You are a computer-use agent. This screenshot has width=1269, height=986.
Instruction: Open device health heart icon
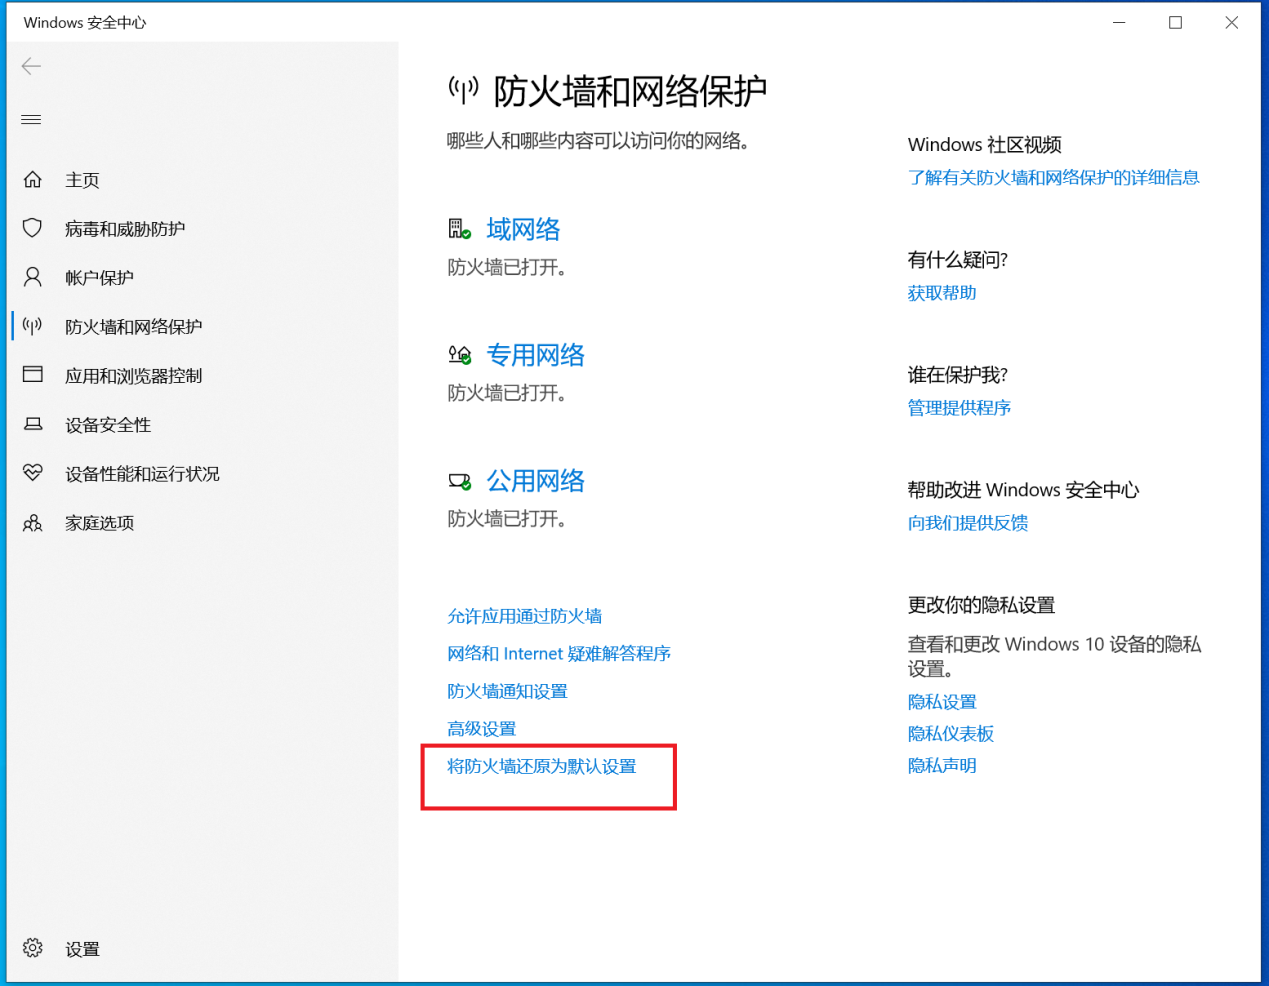click(33, 473)
